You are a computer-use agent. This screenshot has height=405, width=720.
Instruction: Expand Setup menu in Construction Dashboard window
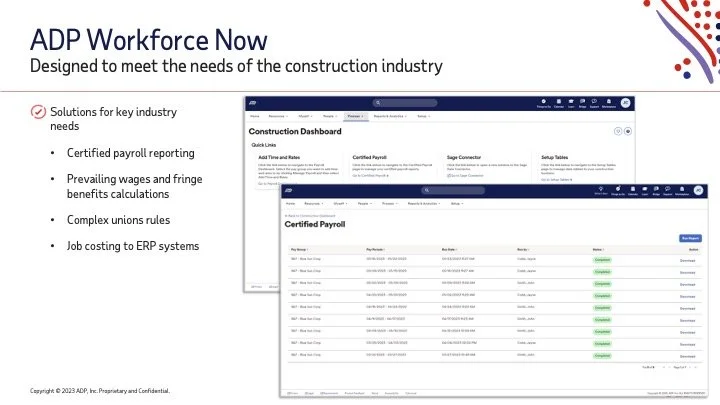click(424, 116)
